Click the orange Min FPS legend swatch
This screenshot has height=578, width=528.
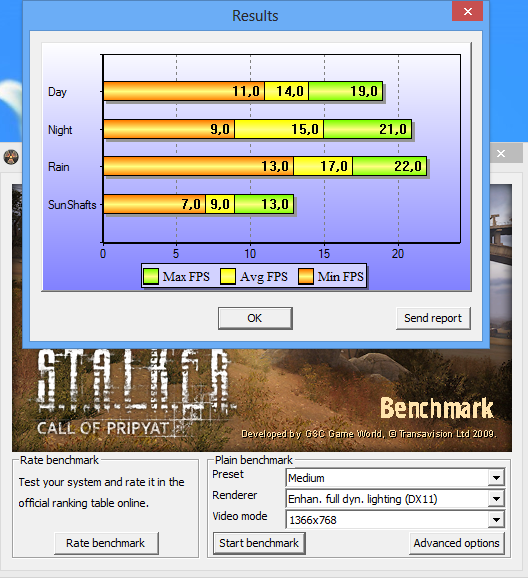306,276
